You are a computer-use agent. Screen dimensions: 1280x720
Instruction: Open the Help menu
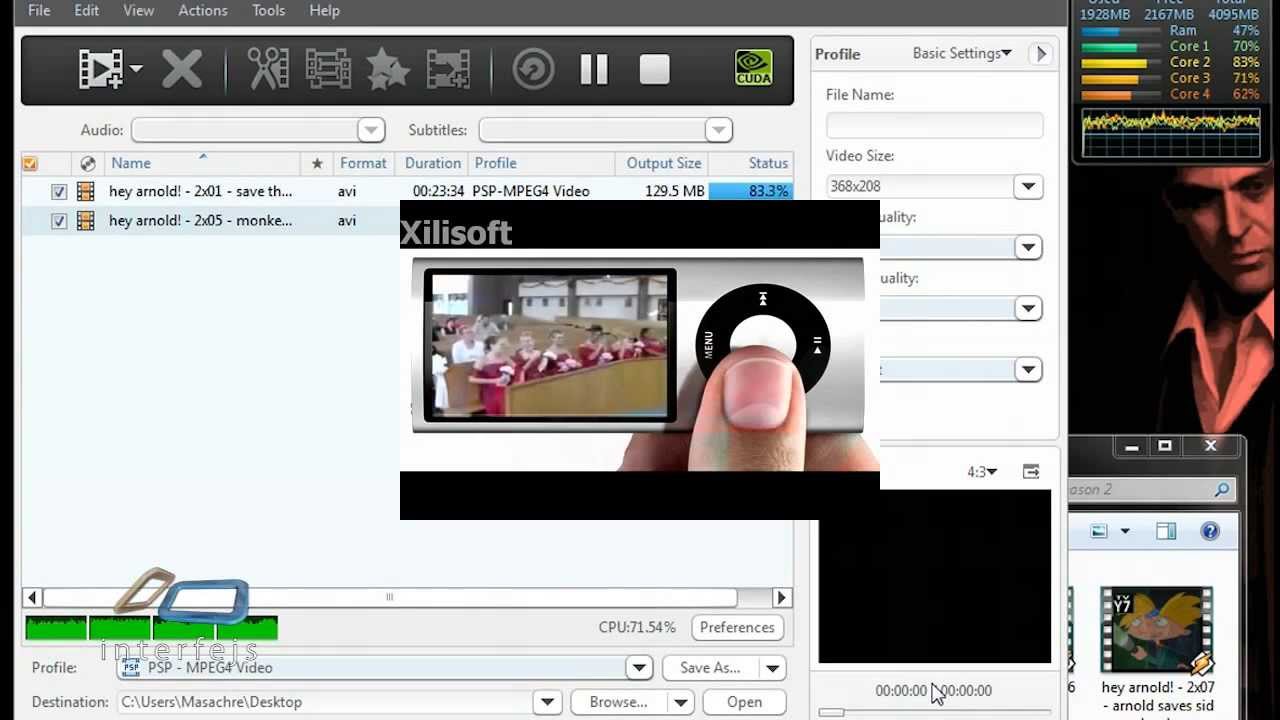pyautogui.click(x=324, y=10)
